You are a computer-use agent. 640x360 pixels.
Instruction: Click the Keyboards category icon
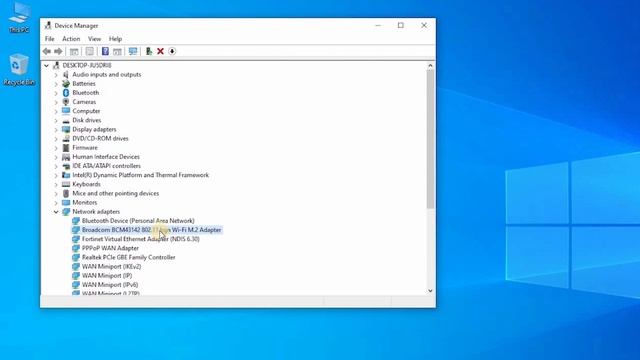click(66, 184)
